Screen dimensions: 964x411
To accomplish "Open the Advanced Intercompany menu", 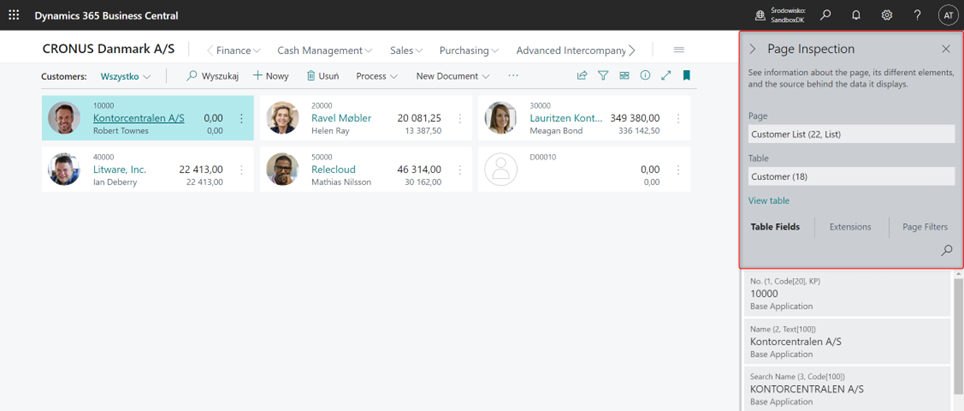I will [571, 50].
